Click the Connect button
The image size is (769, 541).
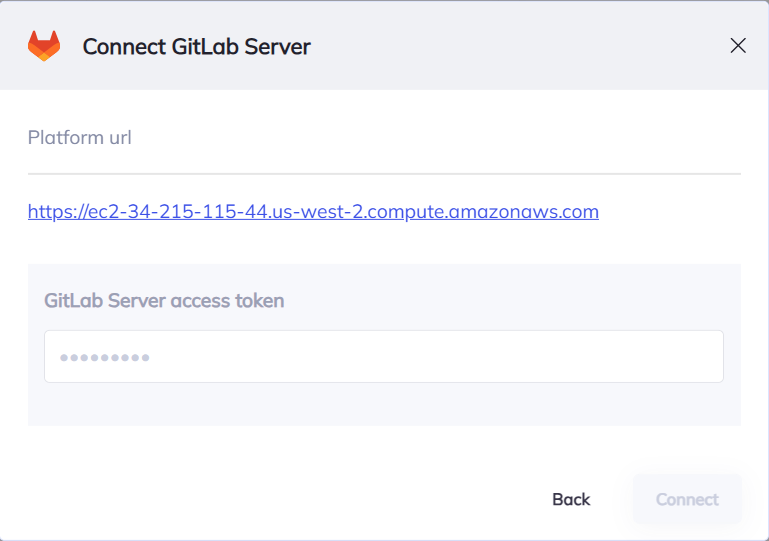[687, 499]
